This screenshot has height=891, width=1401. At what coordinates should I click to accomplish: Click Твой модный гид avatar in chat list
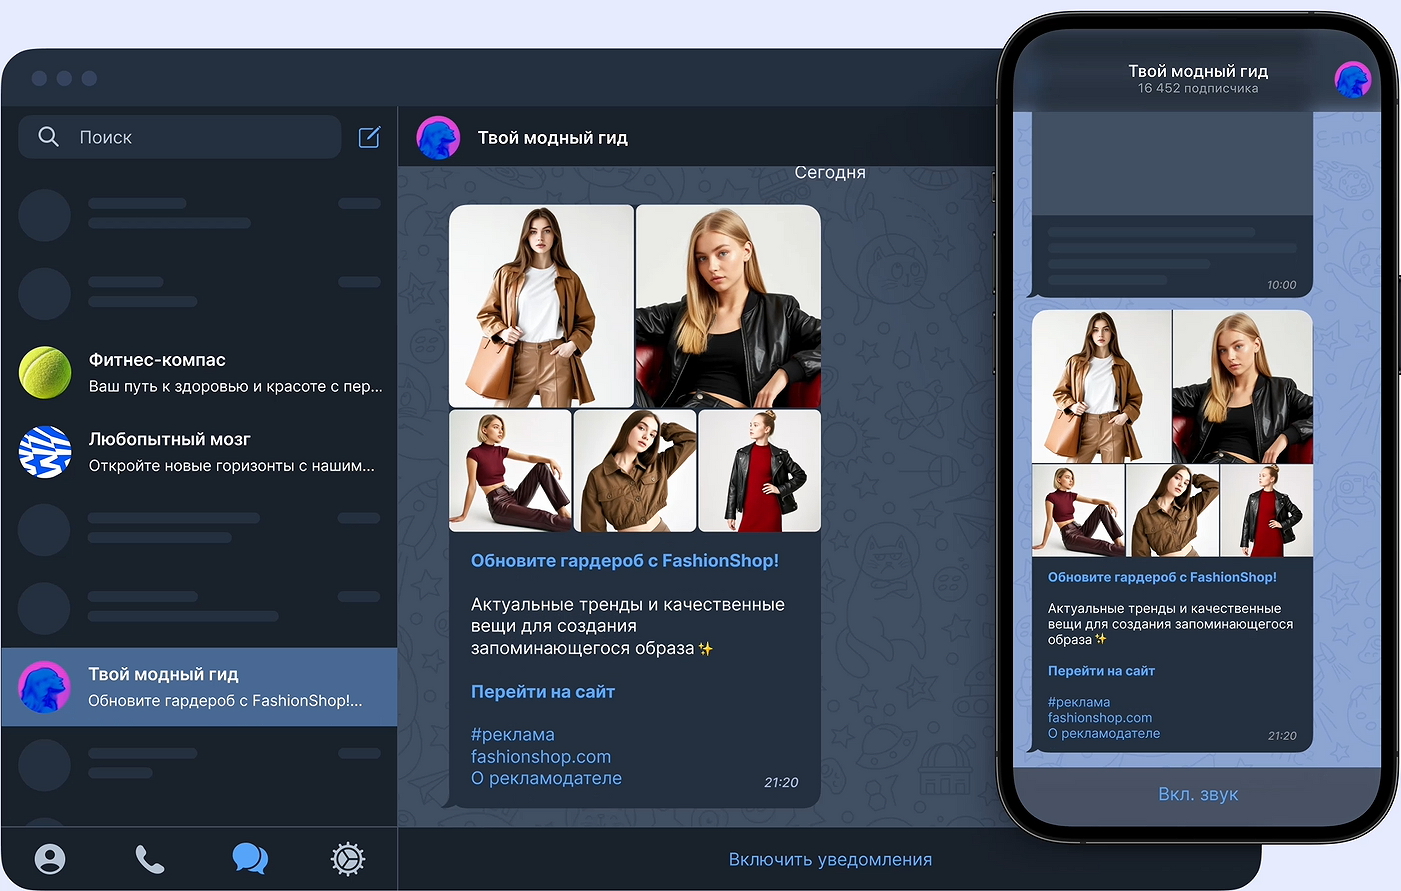tap(45, 687)
